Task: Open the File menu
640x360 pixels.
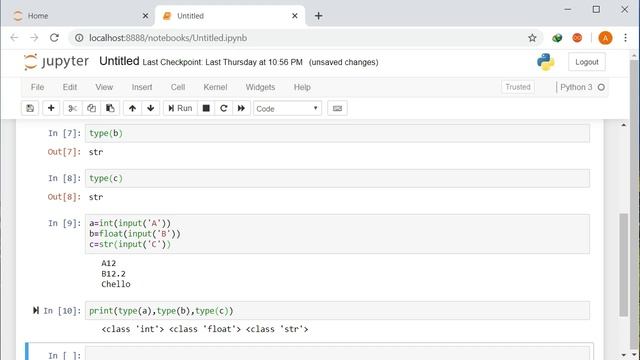Action: (37, 87)
